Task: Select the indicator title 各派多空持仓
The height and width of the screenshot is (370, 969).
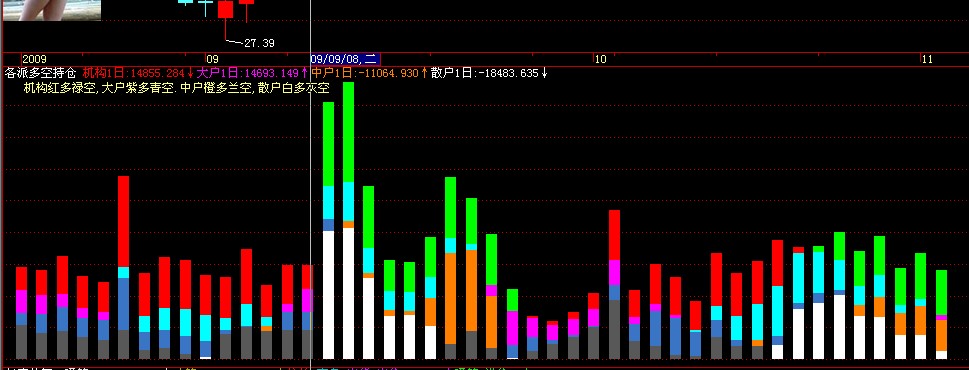Action: [x=41, y=73]
